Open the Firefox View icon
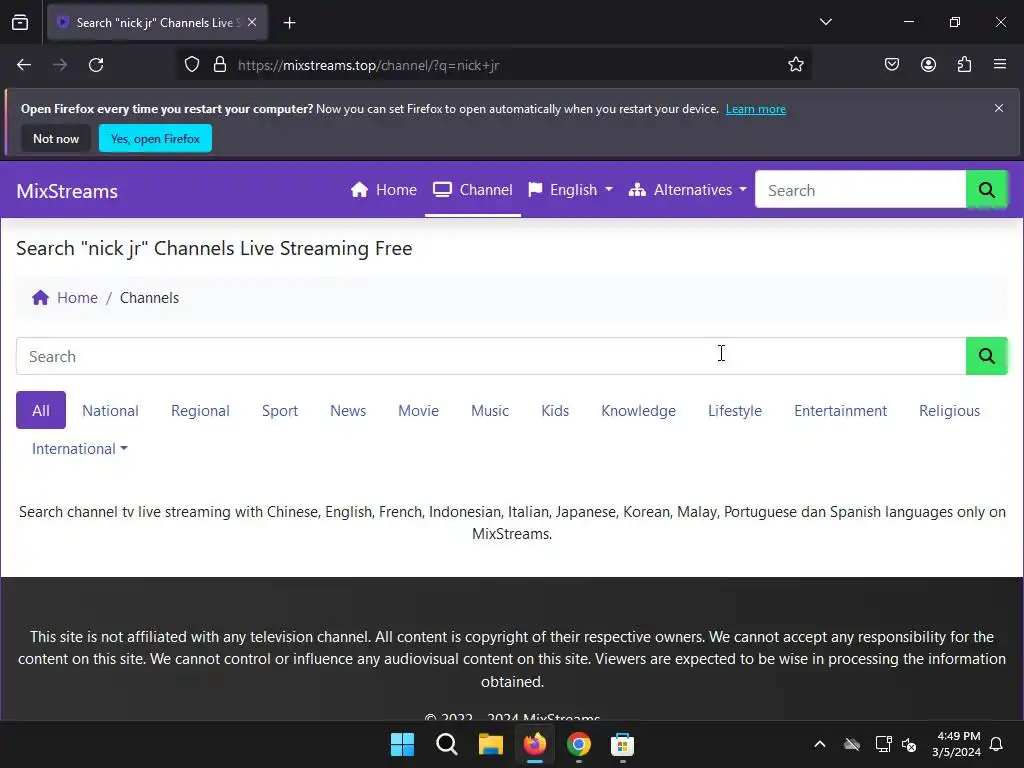This screenshot has height=768, width=1024. [x=20, y=23]
